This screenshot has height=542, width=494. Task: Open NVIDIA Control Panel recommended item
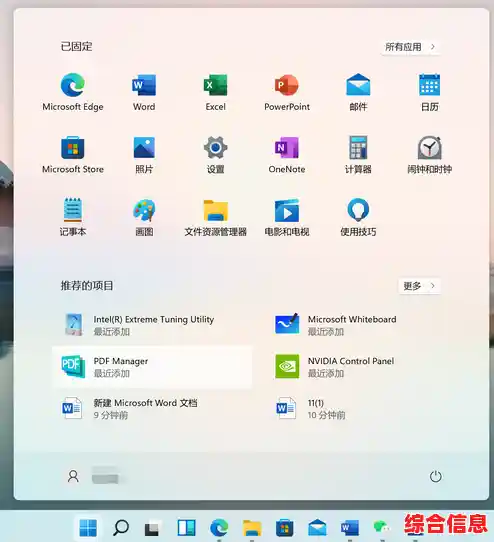[x=366, y=367]
